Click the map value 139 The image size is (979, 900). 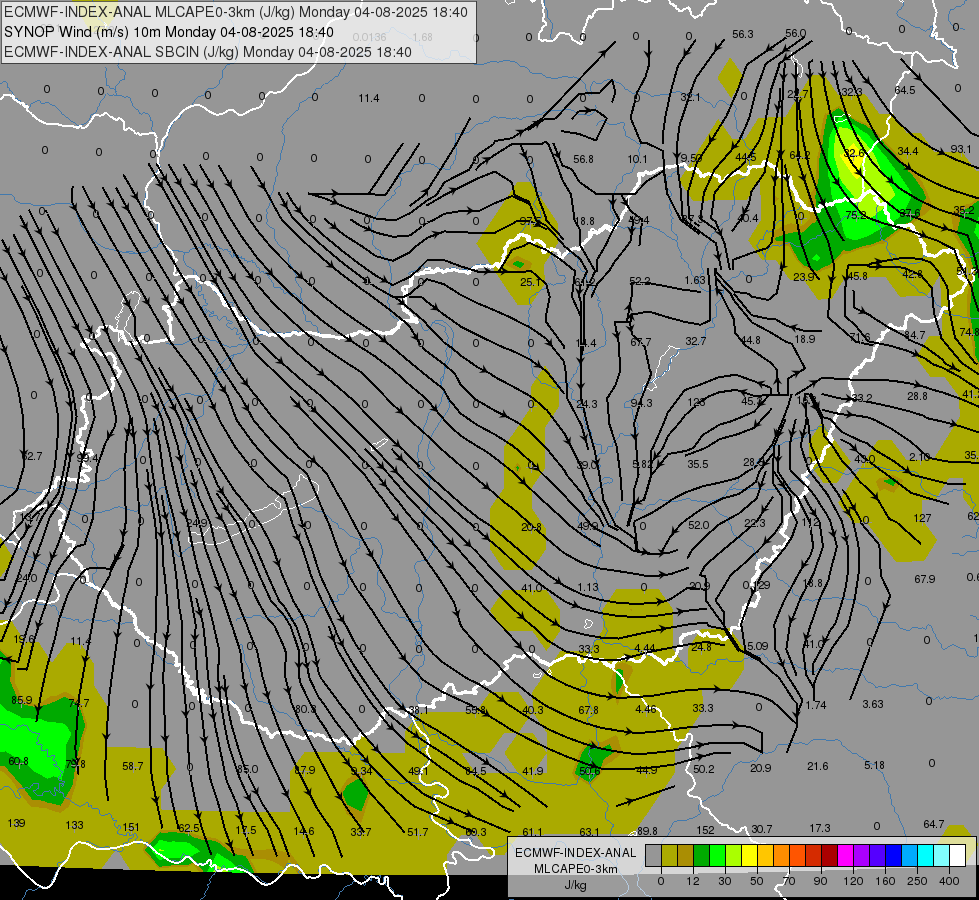pyautogui.click(x=16, y=823)
